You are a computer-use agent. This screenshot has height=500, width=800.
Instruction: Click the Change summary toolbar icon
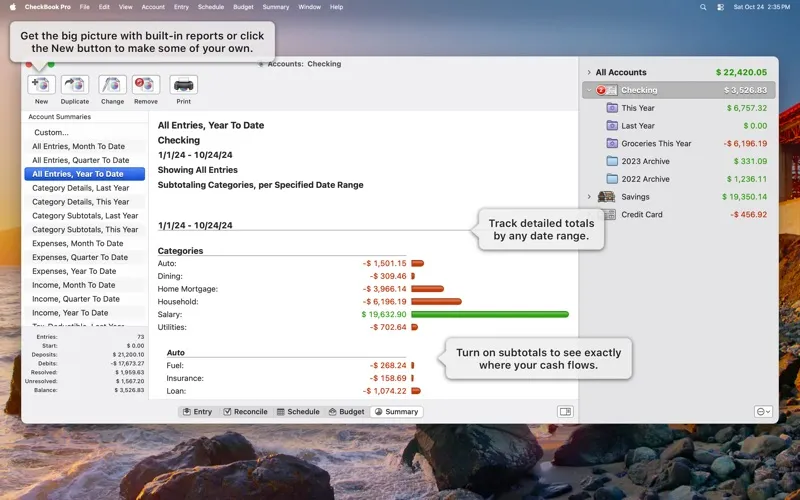coord(112,85)
